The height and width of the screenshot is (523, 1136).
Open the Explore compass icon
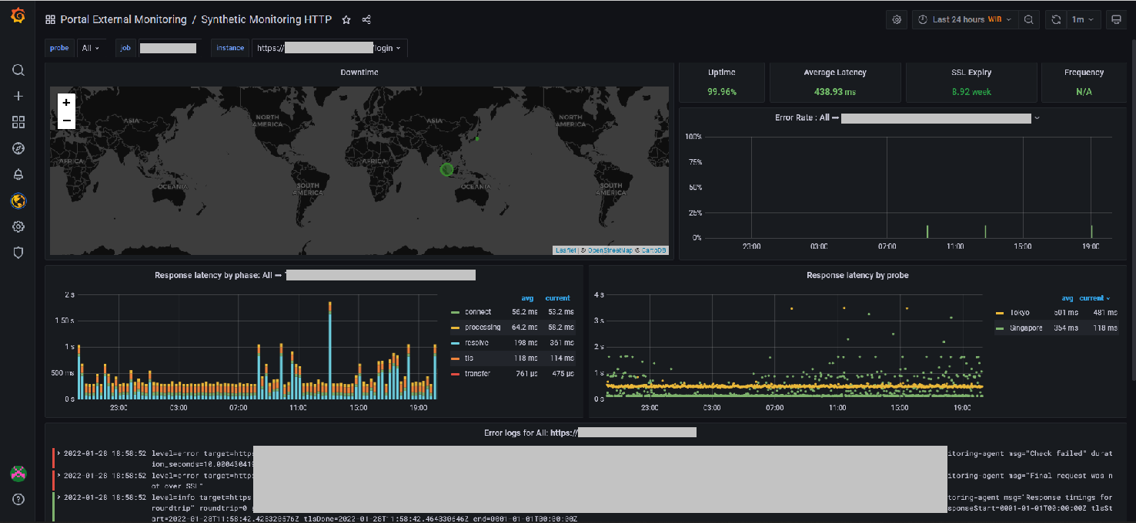click(x=19, y=148)
